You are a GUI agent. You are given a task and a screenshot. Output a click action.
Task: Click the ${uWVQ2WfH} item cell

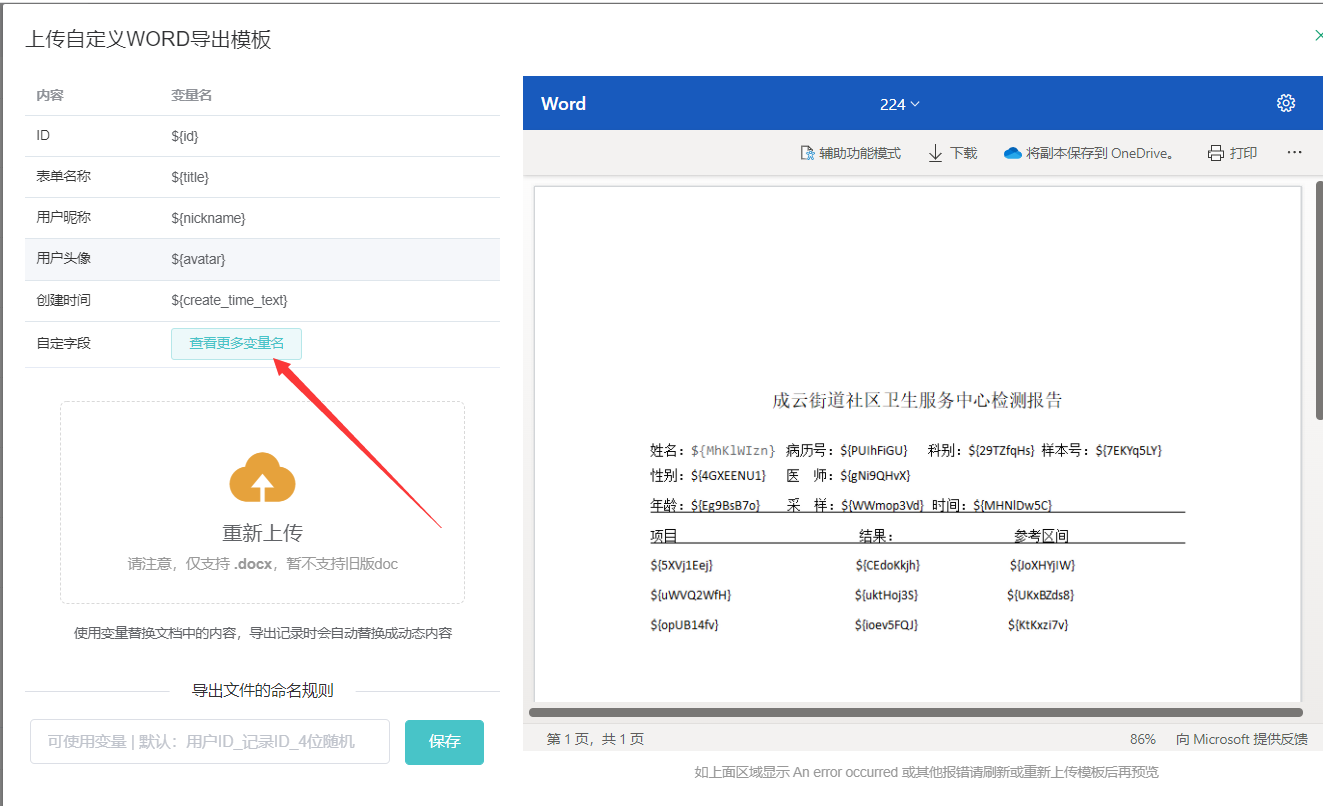690,595
